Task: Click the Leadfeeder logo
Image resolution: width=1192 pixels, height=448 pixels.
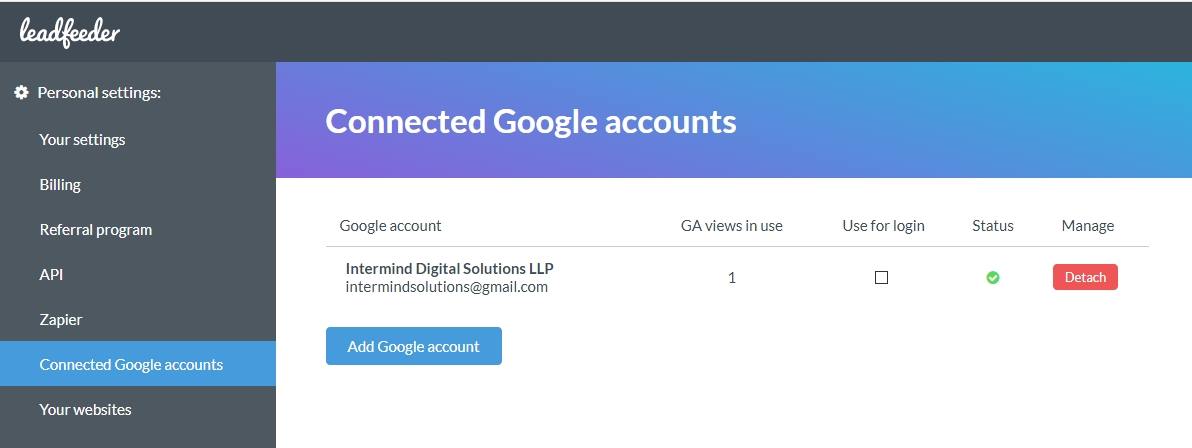Action: click(x=69, y=32)
